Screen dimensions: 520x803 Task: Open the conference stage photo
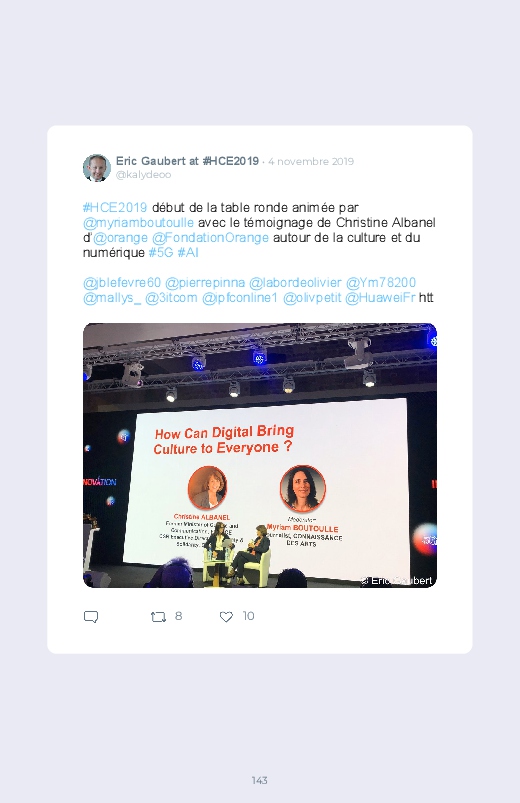260,455
